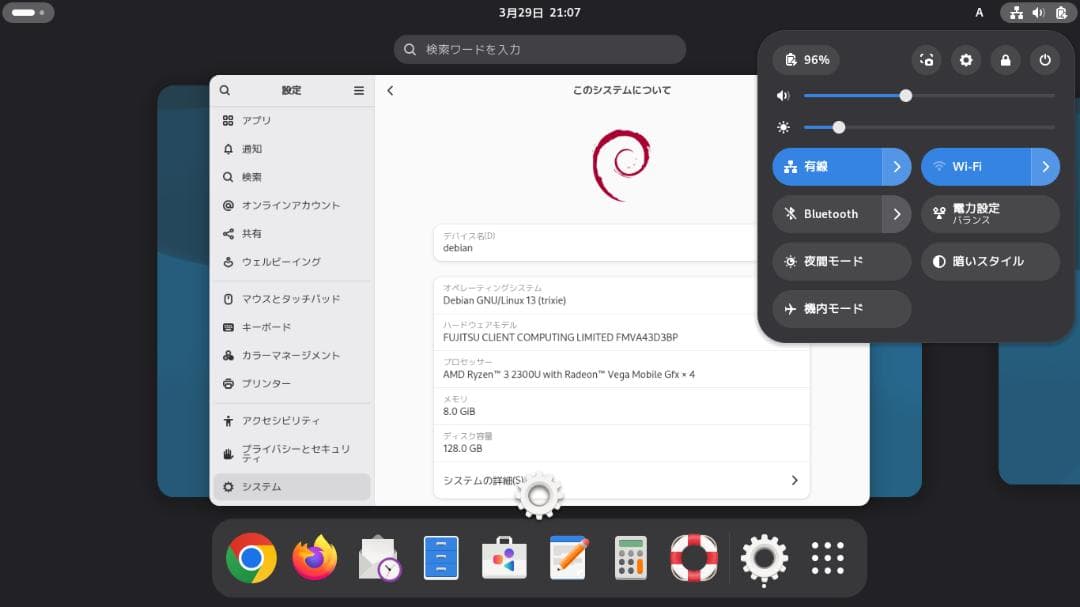The image size is (1080, 607).
Task: Open キーボード settings
Action: (292, 327)
